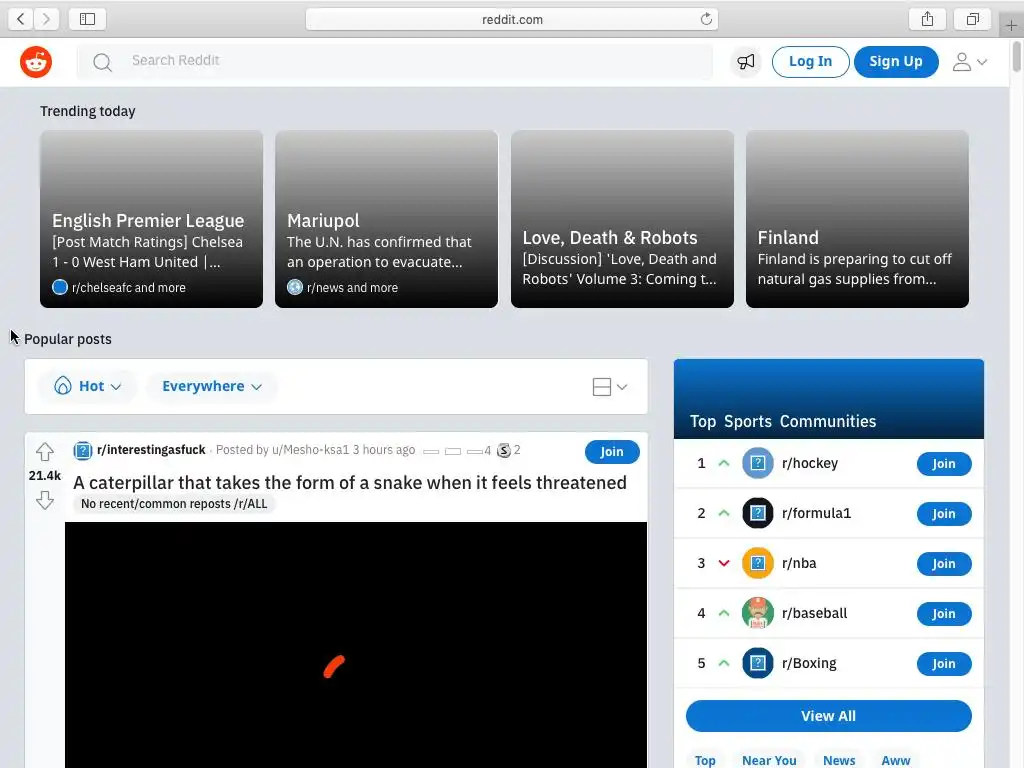Viewport: 1024px width, 768px height.
Task: Open the r/Boxing community link
Action: point(809,663)
